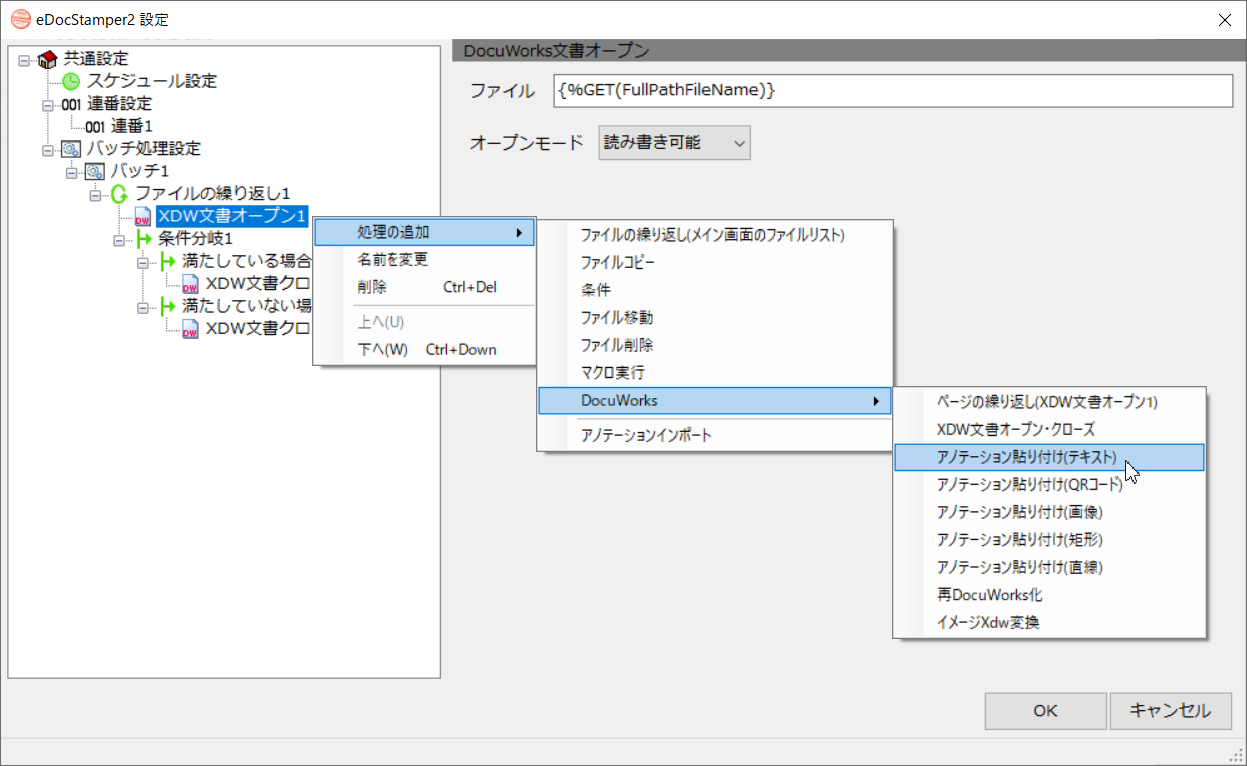Click the window resize grip corner
This screenshot has width=1247, height=766.
coord(1235,754)
